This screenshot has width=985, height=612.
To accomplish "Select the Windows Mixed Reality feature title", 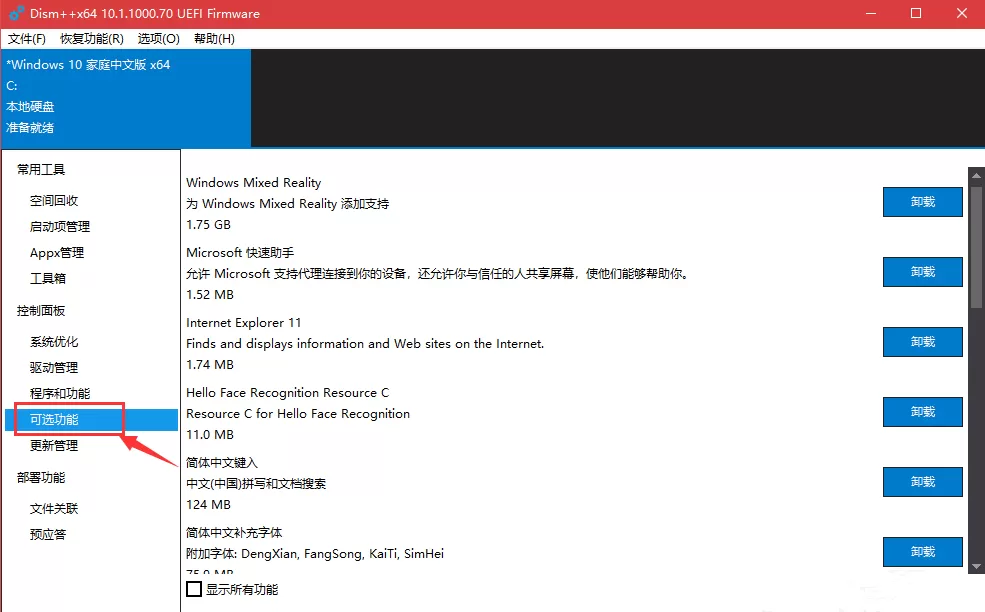I will tap(253, 183).
